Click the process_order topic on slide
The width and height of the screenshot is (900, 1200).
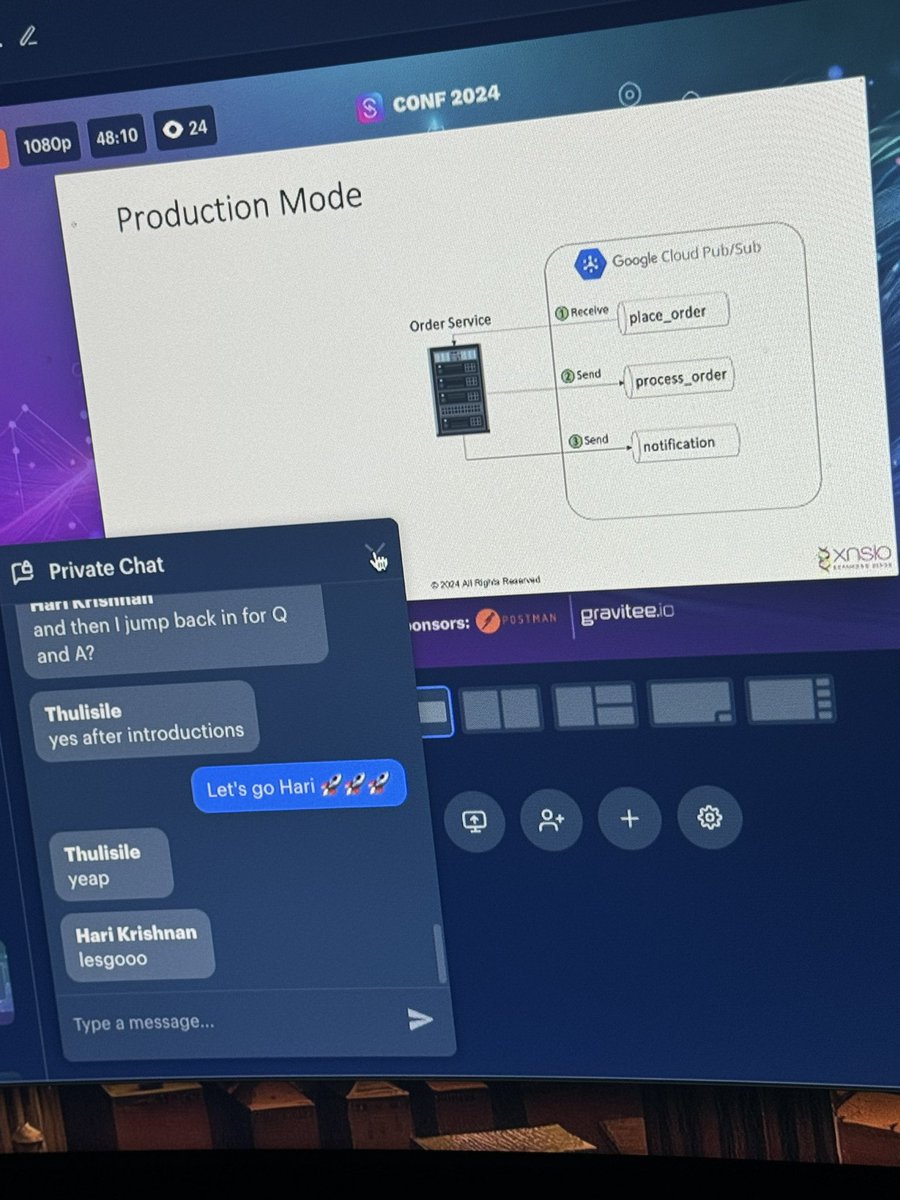tap(678, 378)
